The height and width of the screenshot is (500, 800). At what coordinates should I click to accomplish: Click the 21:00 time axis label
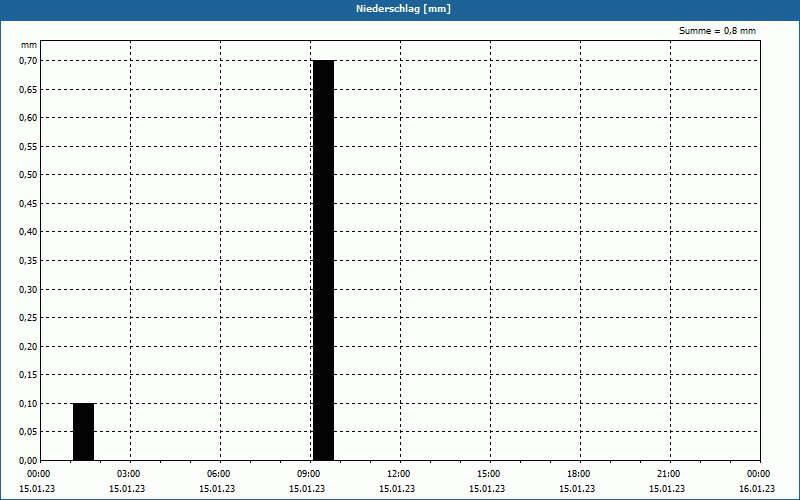point(669,474)
